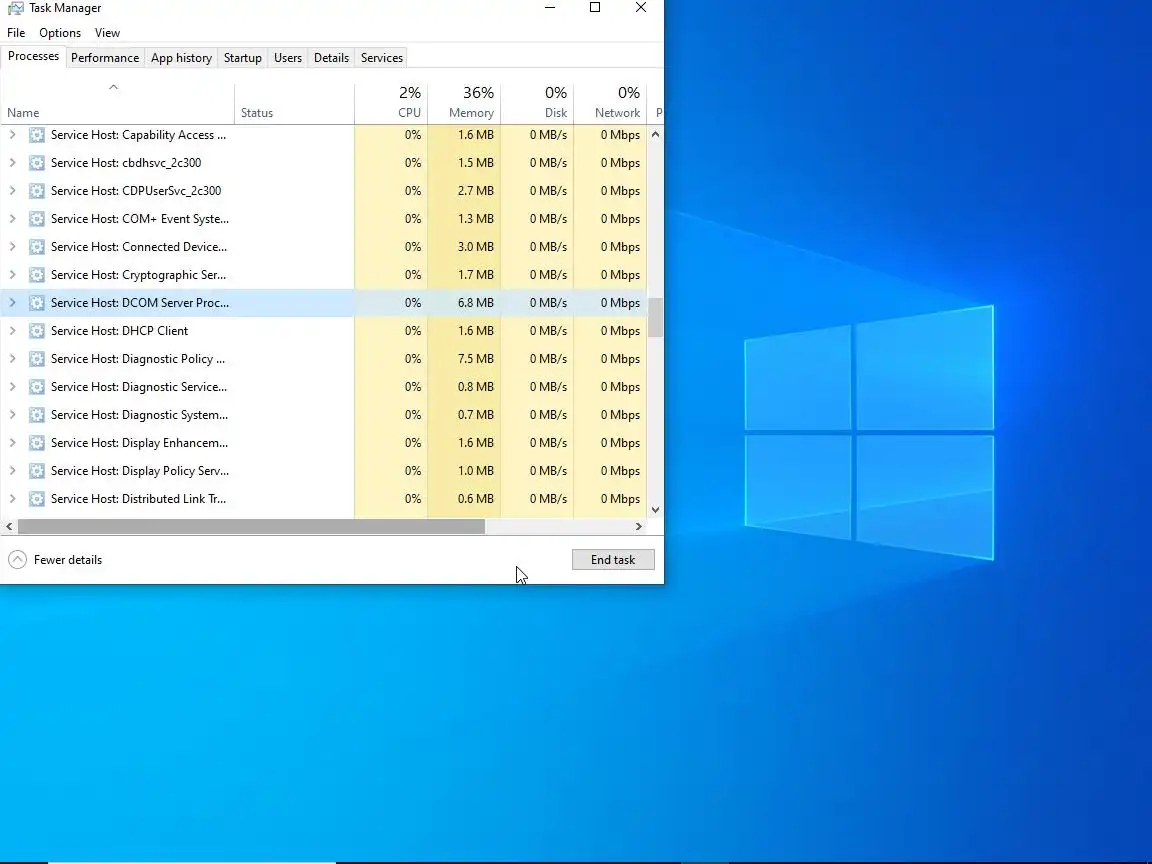
Task: Sort by the Memory column header
Action: coord(464,104)
